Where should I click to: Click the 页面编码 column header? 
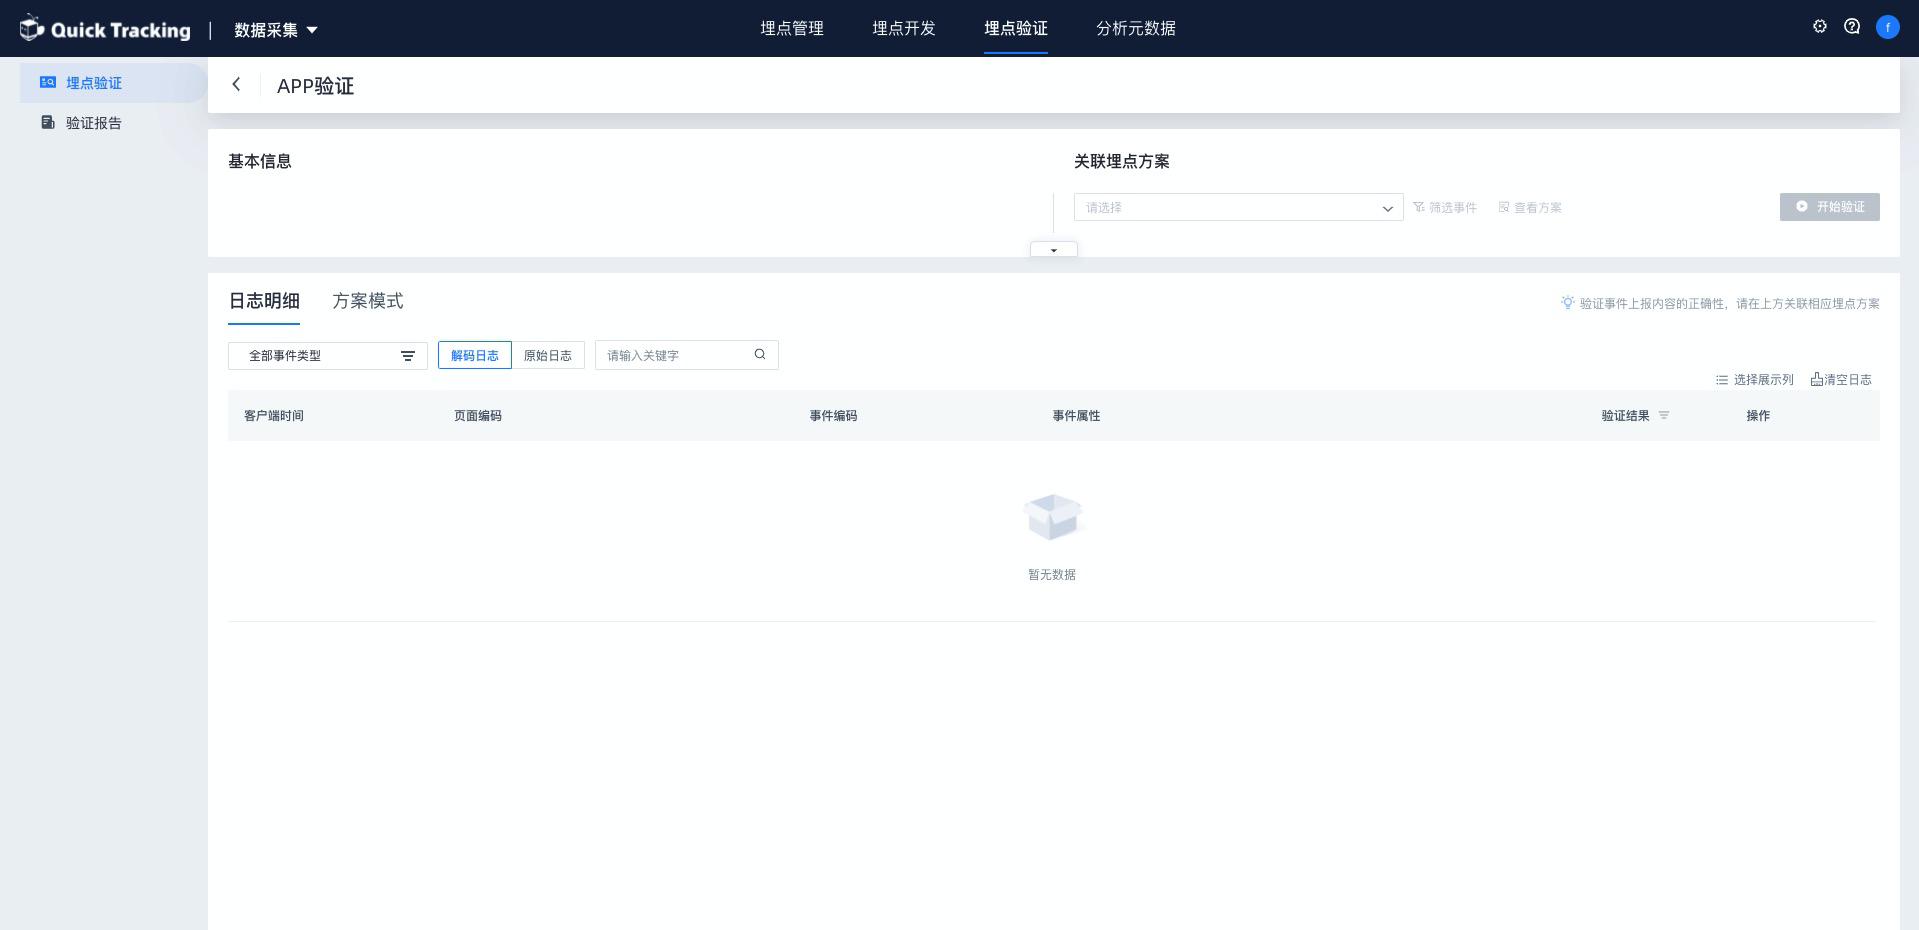pos(478,416)
